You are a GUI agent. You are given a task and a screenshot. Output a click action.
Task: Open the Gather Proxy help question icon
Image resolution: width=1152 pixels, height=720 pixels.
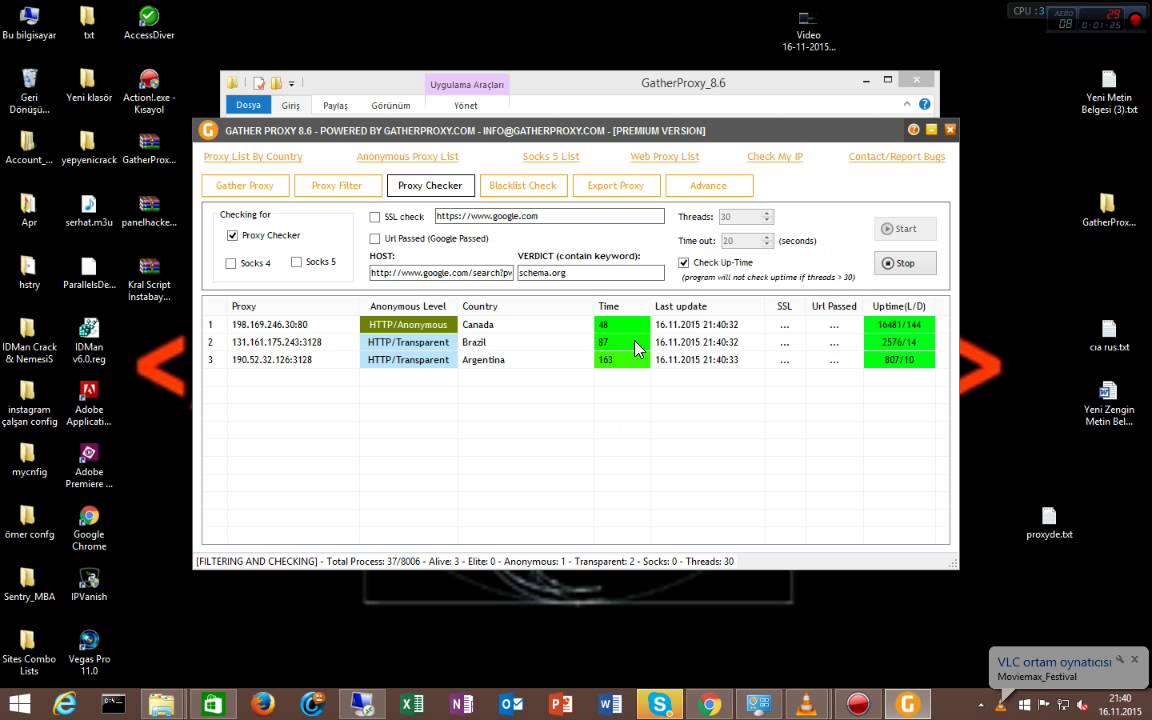tap(913, 129)
